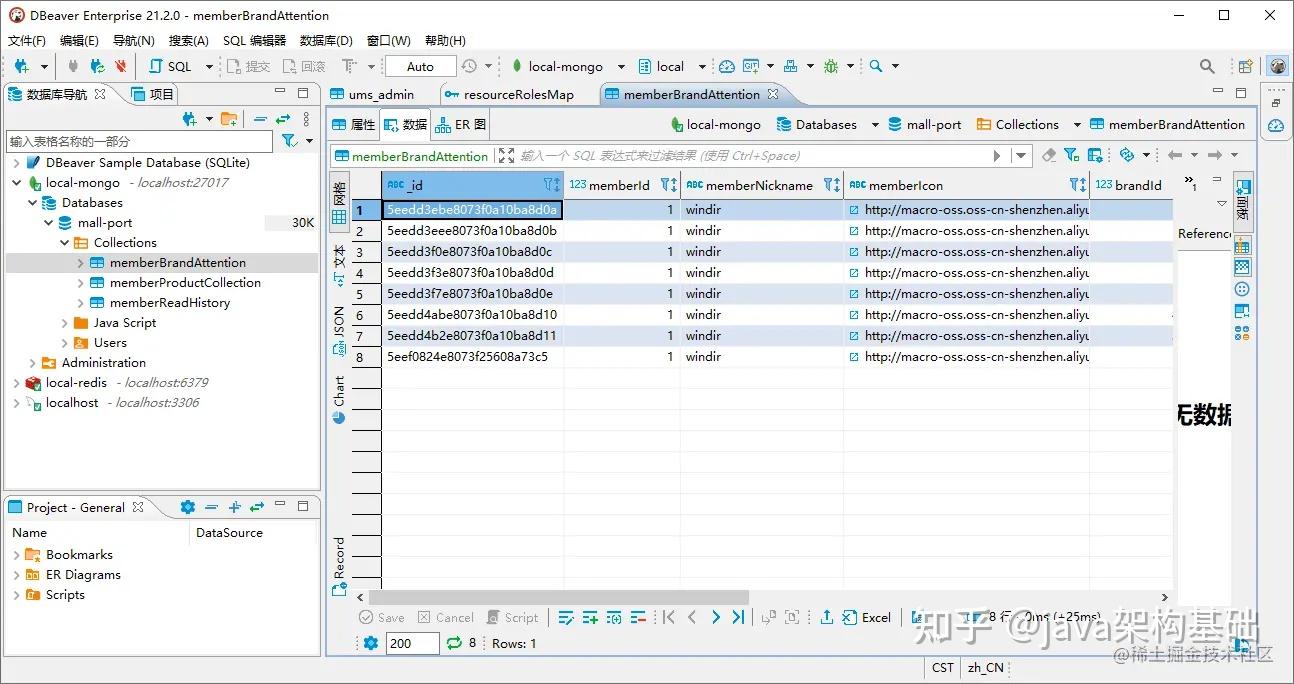The width and height of the screenshot is (1294, 684).
Task: Click the blue magnifier search tool icon
Action: coord(876,66)
